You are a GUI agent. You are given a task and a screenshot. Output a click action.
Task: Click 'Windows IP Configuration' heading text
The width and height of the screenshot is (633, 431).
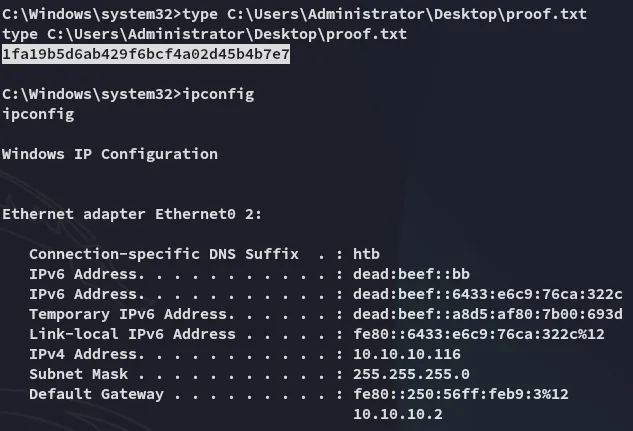110,154
